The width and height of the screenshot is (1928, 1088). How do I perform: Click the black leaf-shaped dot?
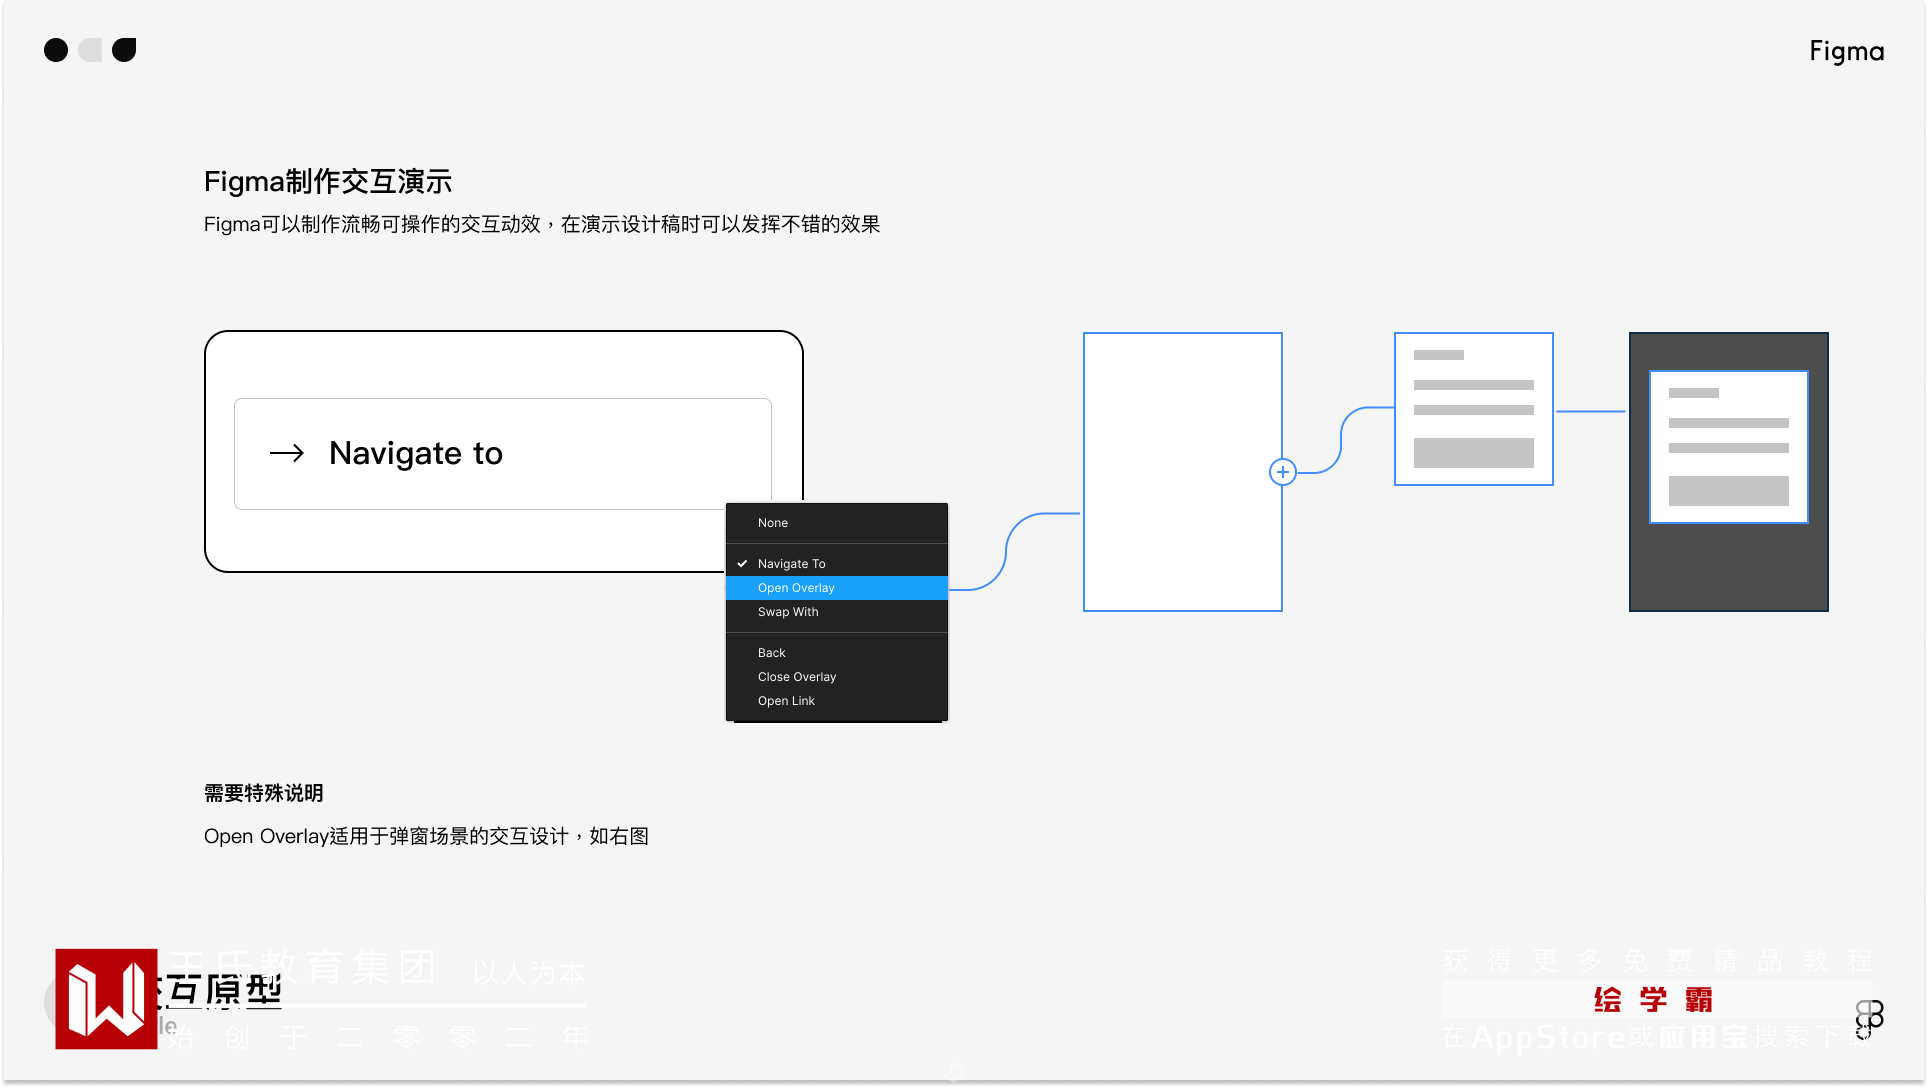(x=124, y=50)
